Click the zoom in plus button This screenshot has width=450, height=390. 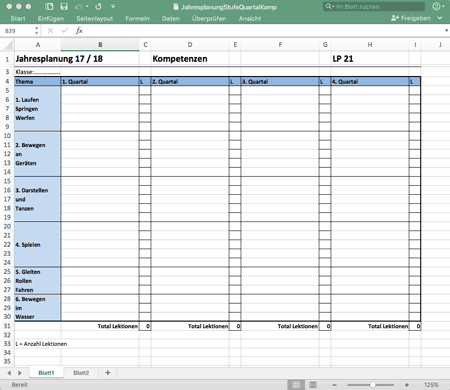point(407,385)
